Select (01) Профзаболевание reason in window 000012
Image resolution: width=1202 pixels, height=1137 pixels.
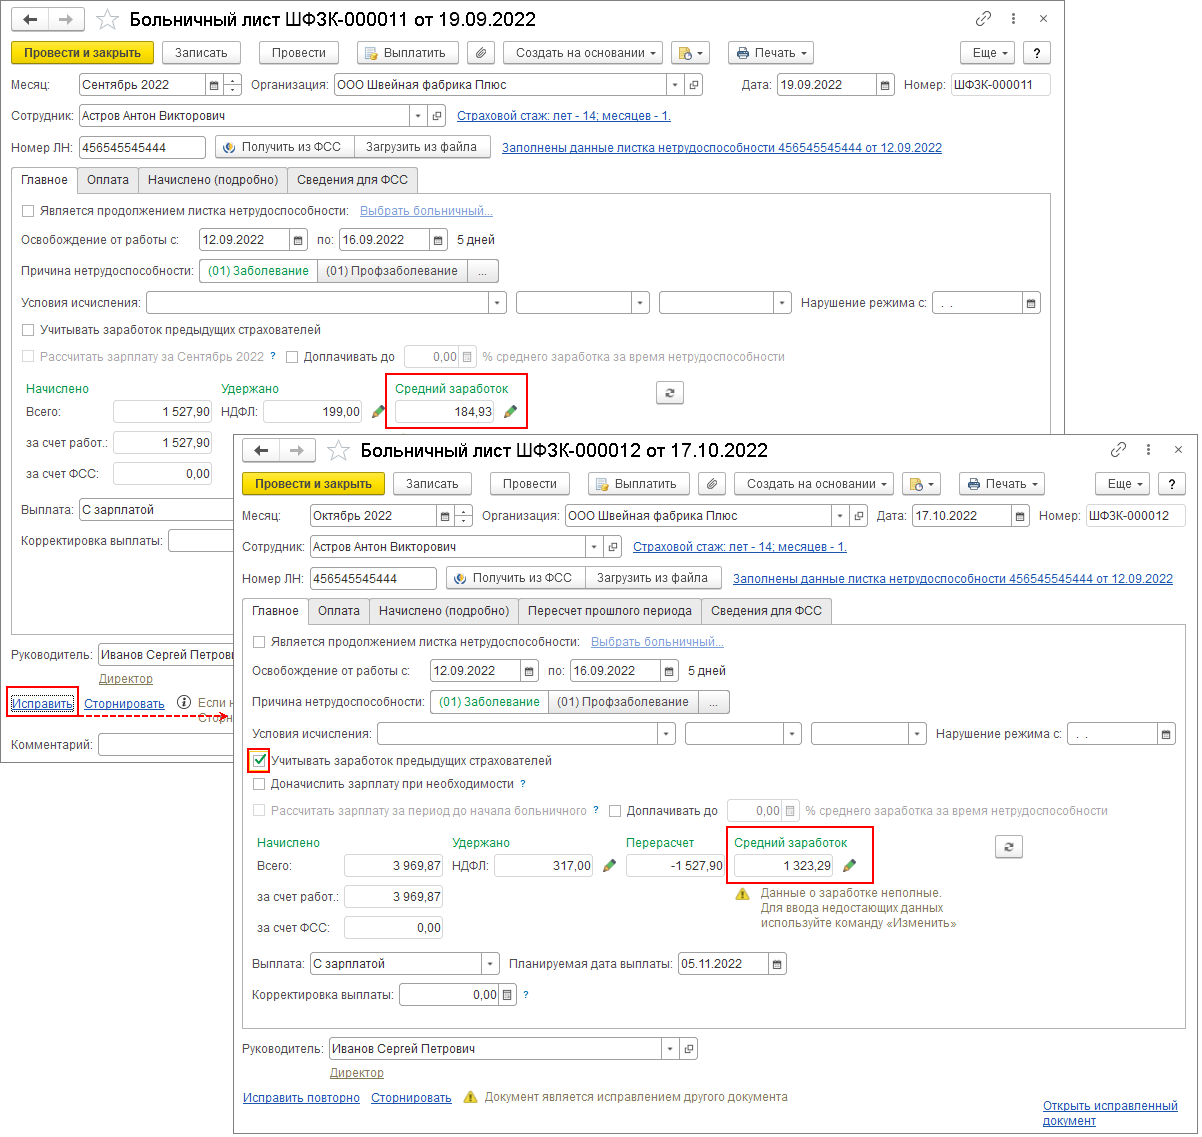coord(623,702)
